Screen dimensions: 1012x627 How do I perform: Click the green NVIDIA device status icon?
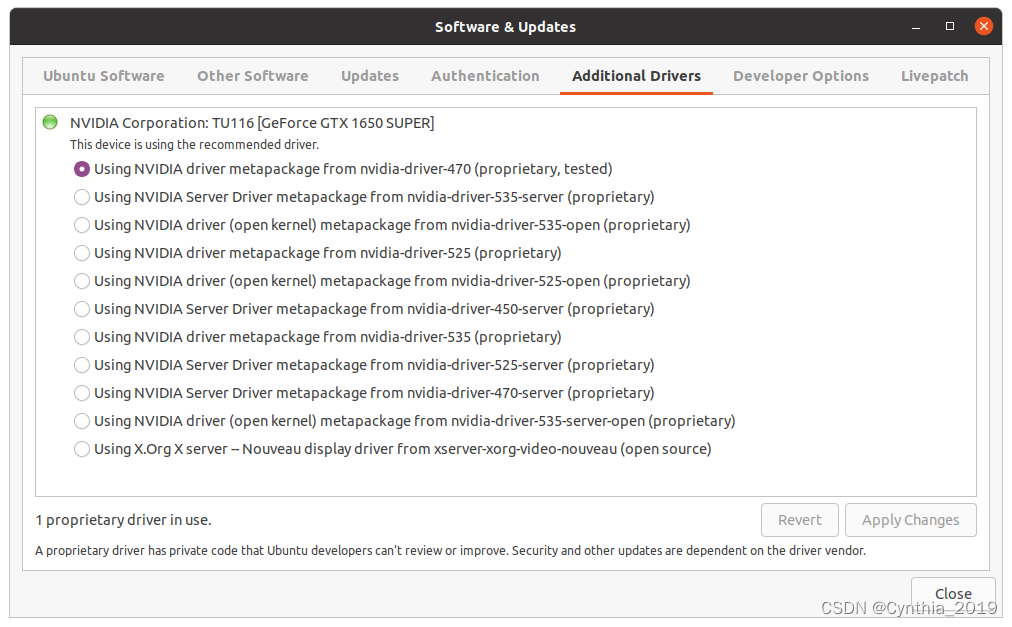point(50,122)
